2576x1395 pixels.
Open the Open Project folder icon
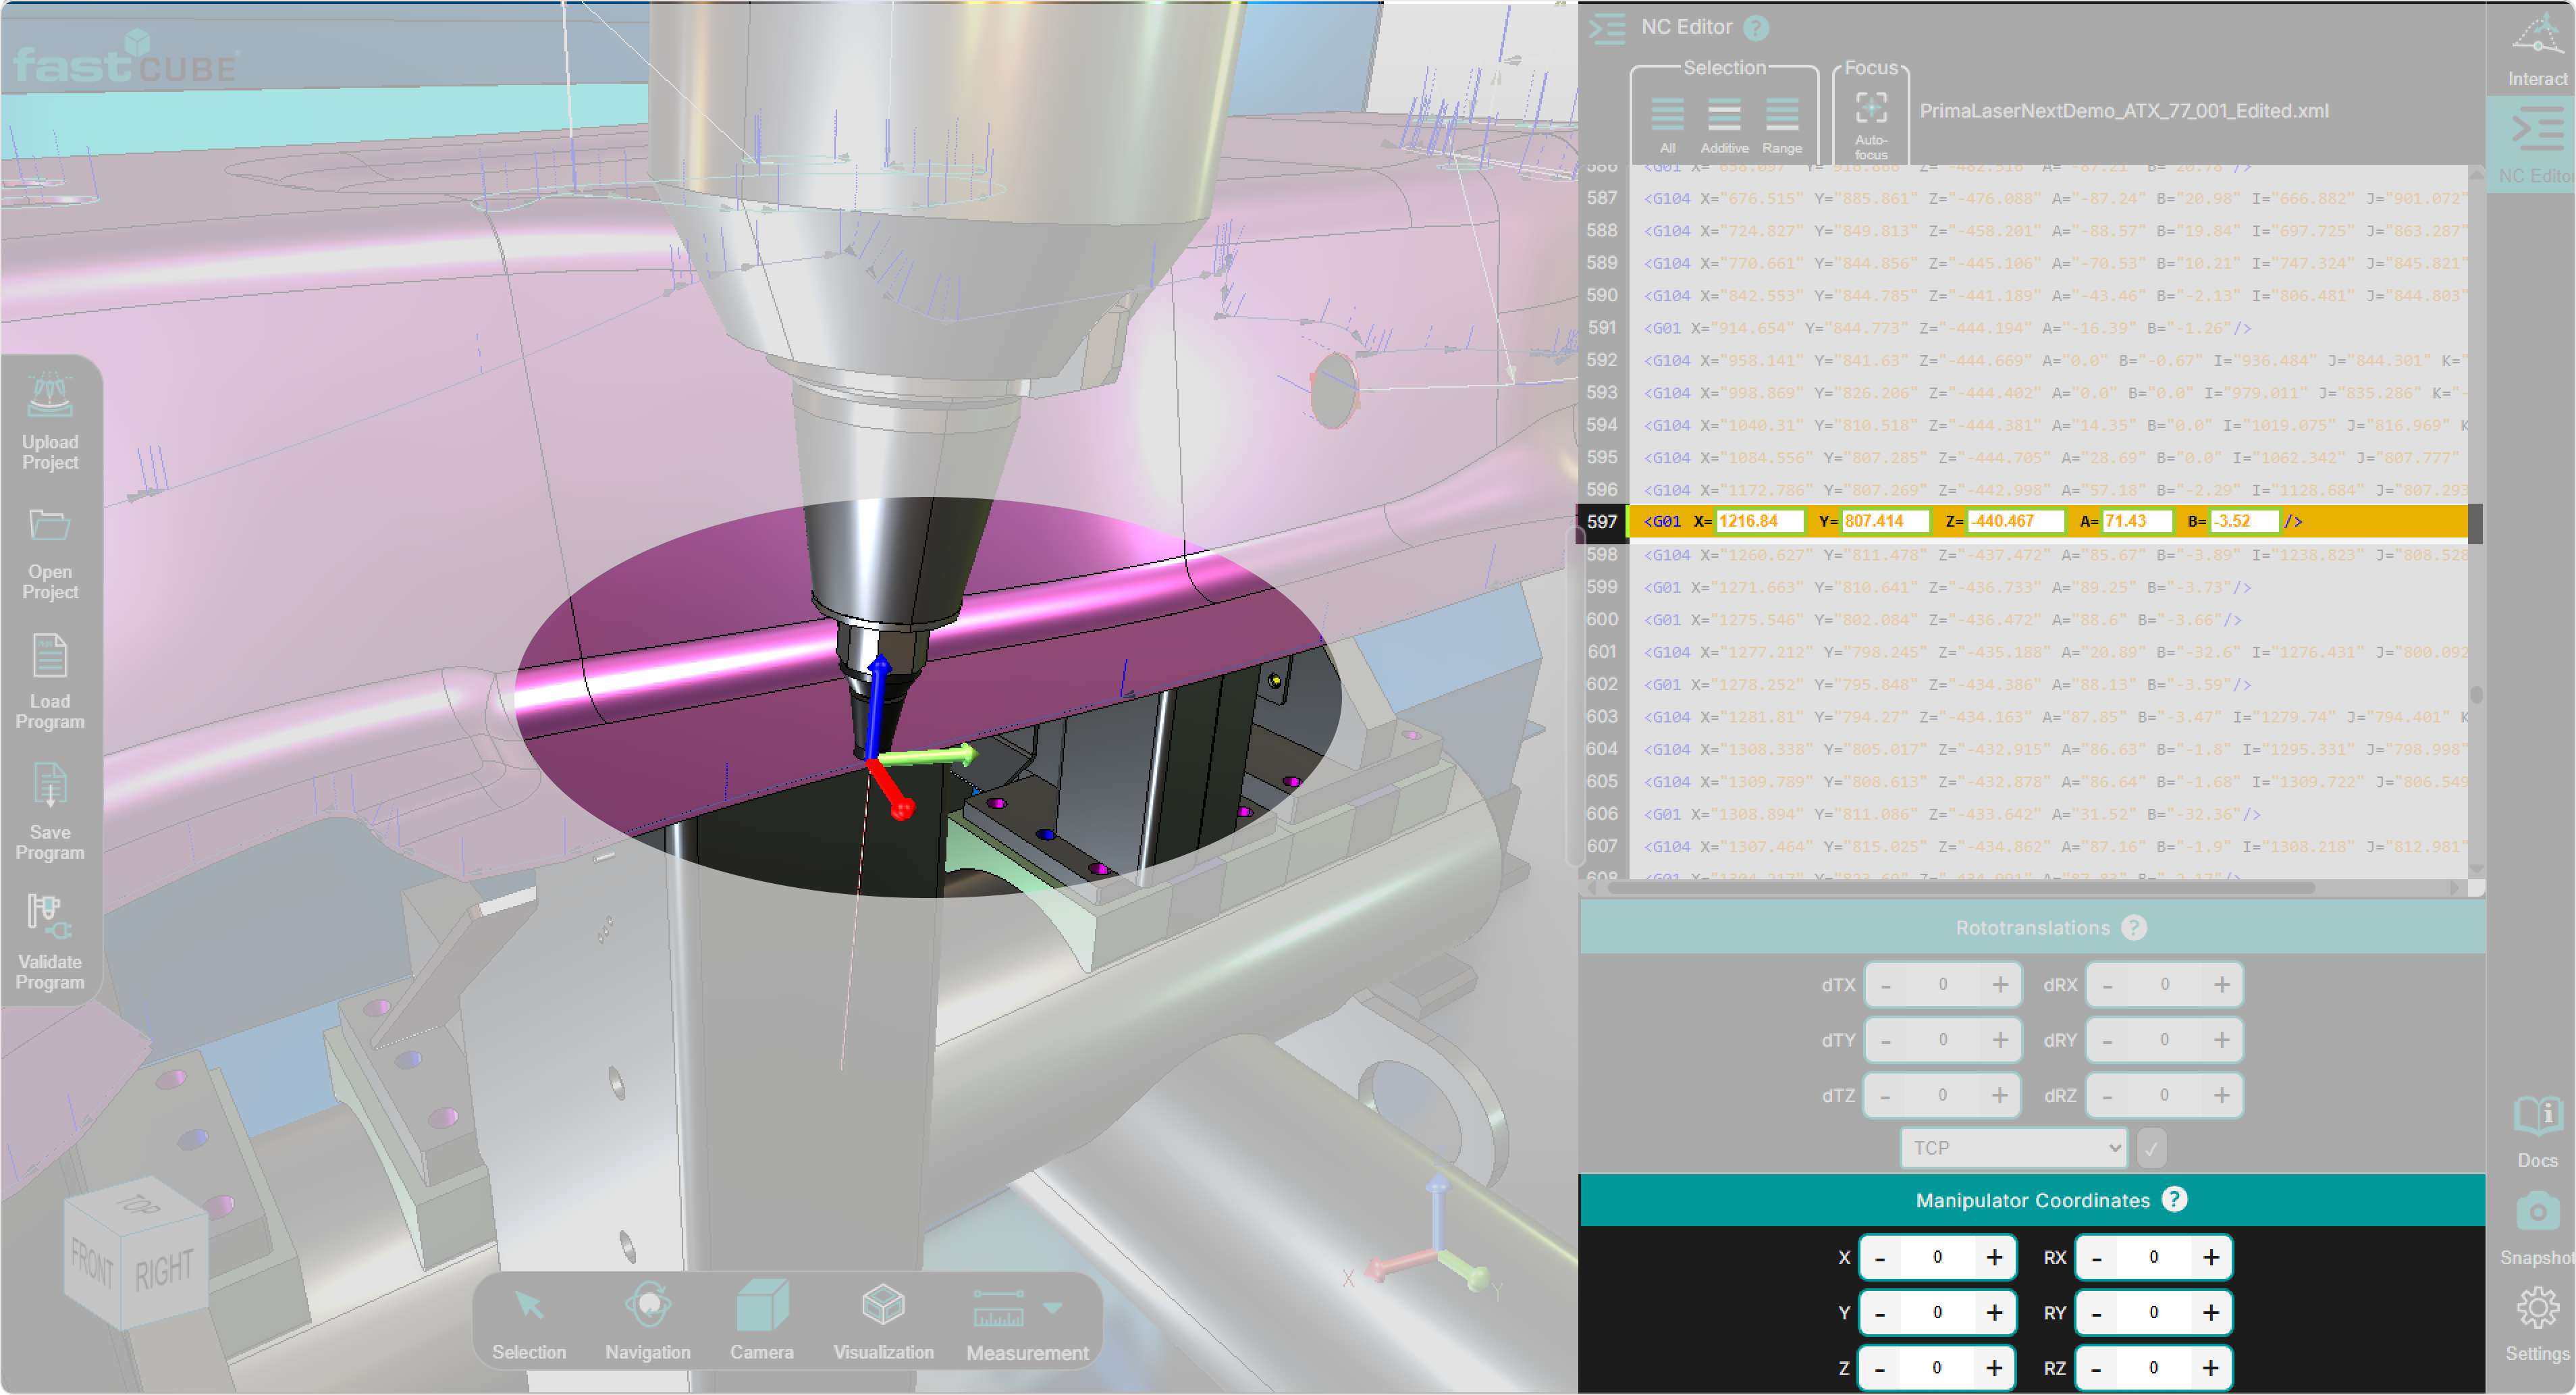point(50,527)
